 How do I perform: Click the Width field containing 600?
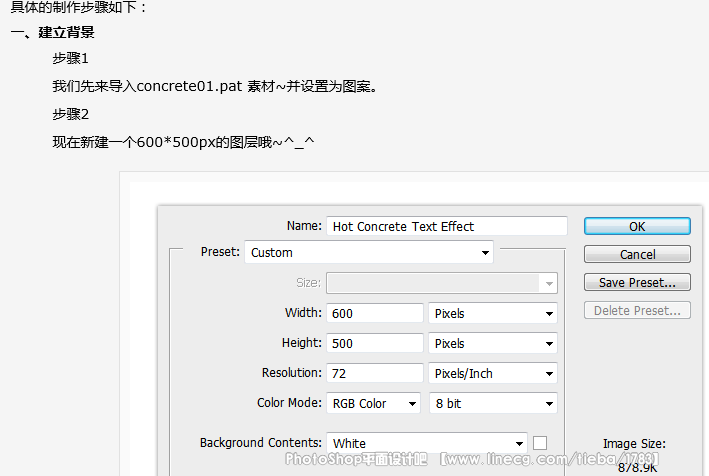click(x=375, y=313)
